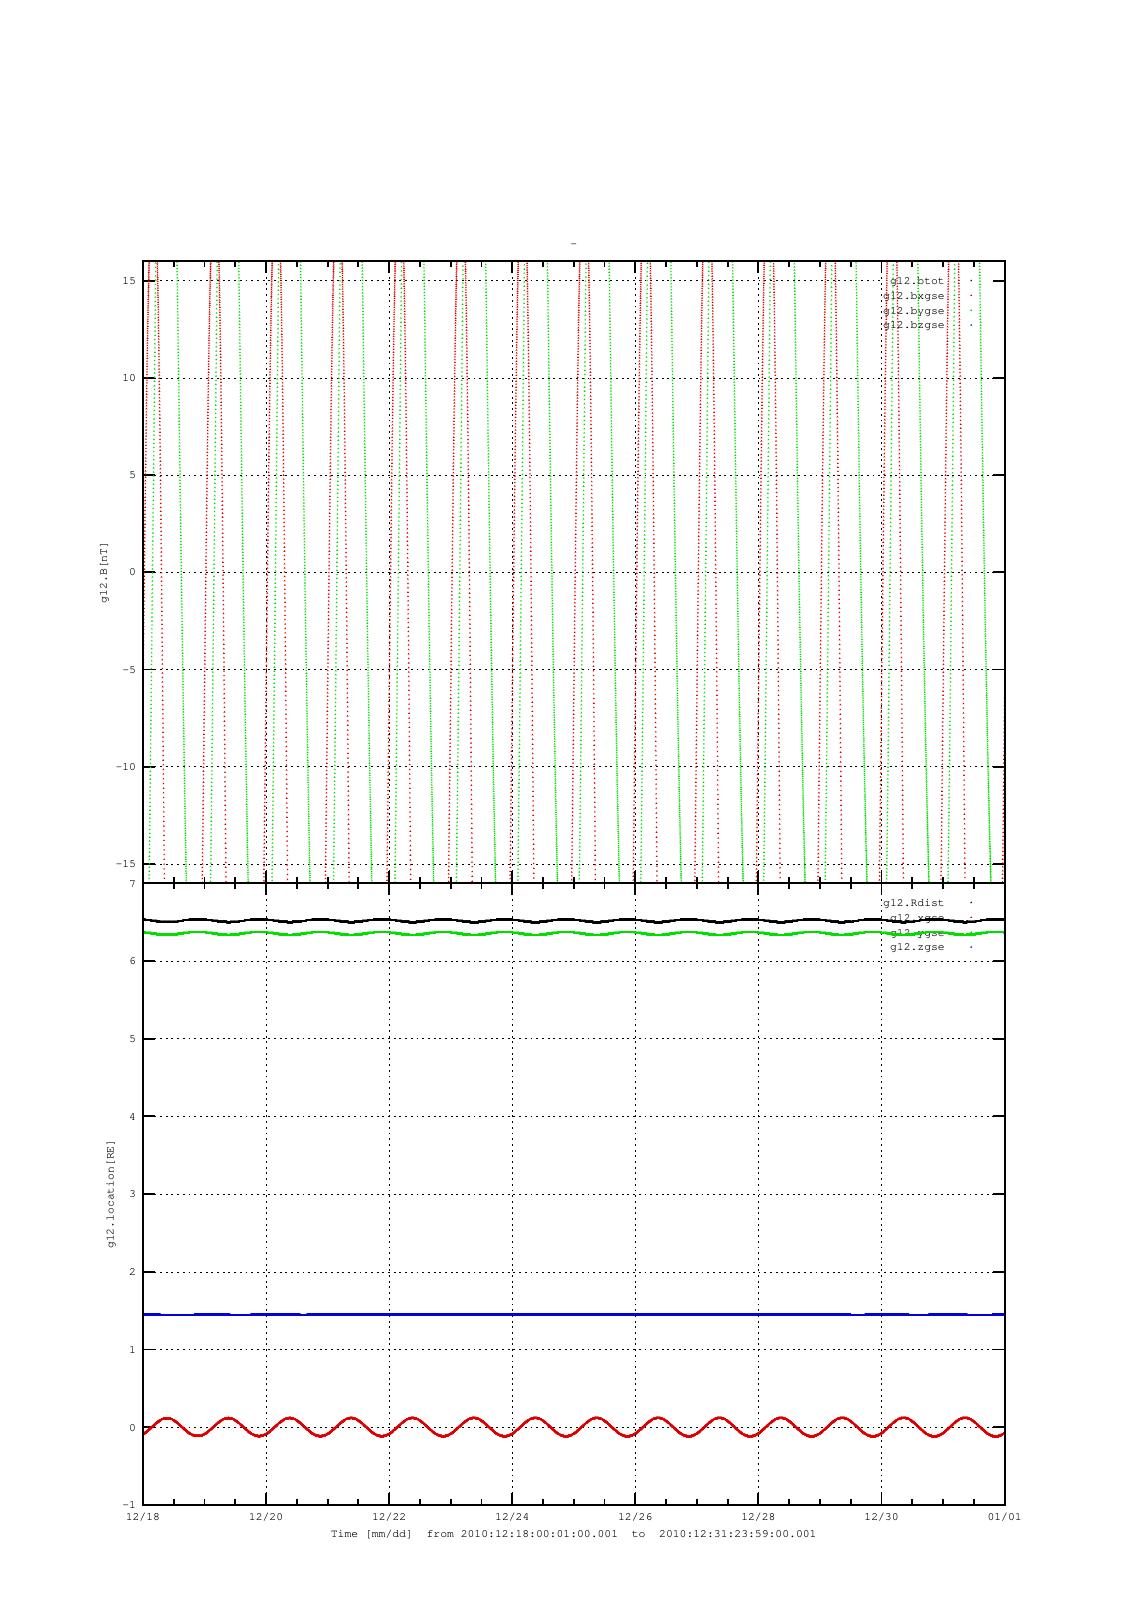Click the 12/26 date tick label
This screenshot has width=1131, height=1600.
(635, 1516)
